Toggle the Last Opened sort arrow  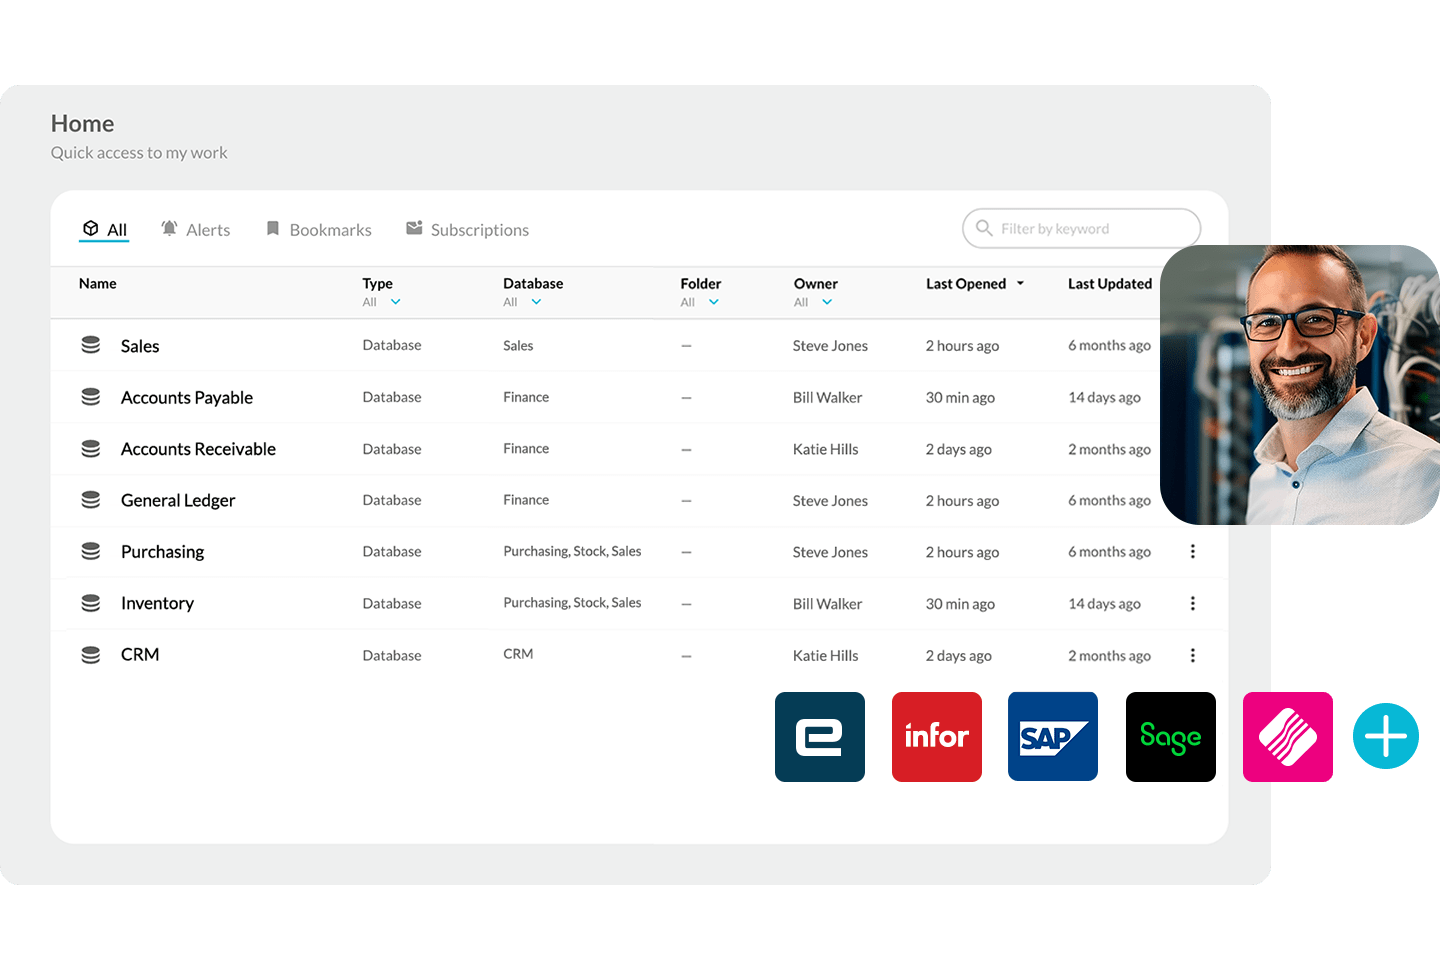click(x=1020, y=284)
